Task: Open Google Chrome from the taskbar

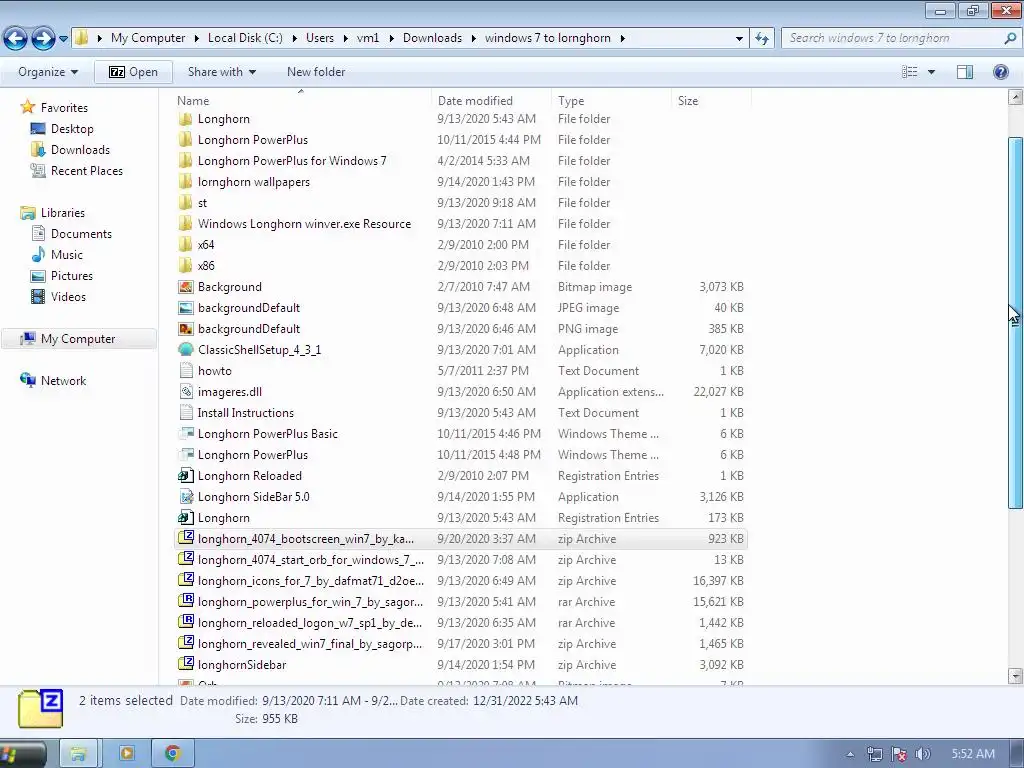Action: click(172, 754)
